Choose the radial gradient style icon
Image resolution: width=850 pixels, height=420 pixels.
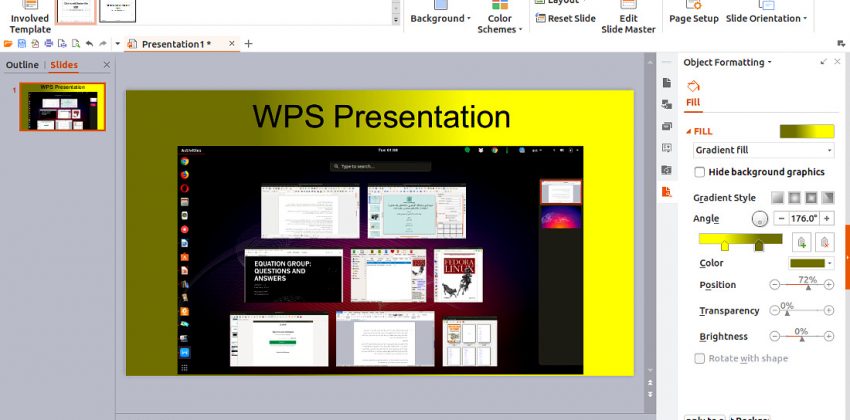pyautogui.click(x=794, y=197)
